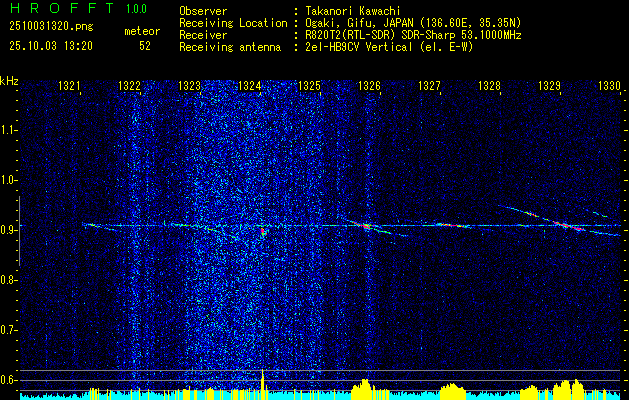This screenshot has height=400, width=629.
Task: Select the 1.0 frequency axis label
Action: [x=8, y=180]
